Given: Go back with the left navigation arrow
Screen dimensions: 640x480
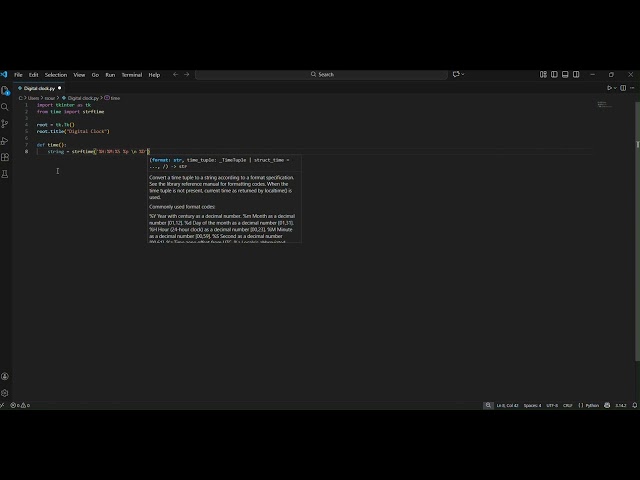Looking at the screenshot, I should coord(176,74).
